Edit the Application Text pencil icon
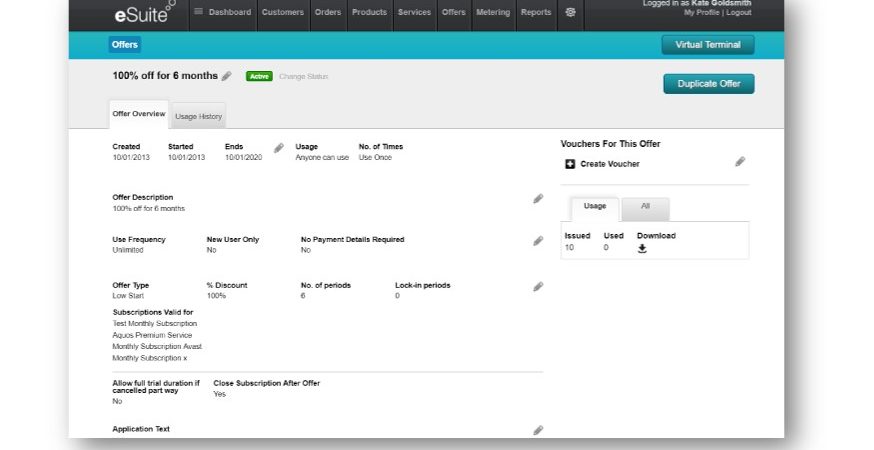Screen dimensions: 874x450 click(538, 430)
